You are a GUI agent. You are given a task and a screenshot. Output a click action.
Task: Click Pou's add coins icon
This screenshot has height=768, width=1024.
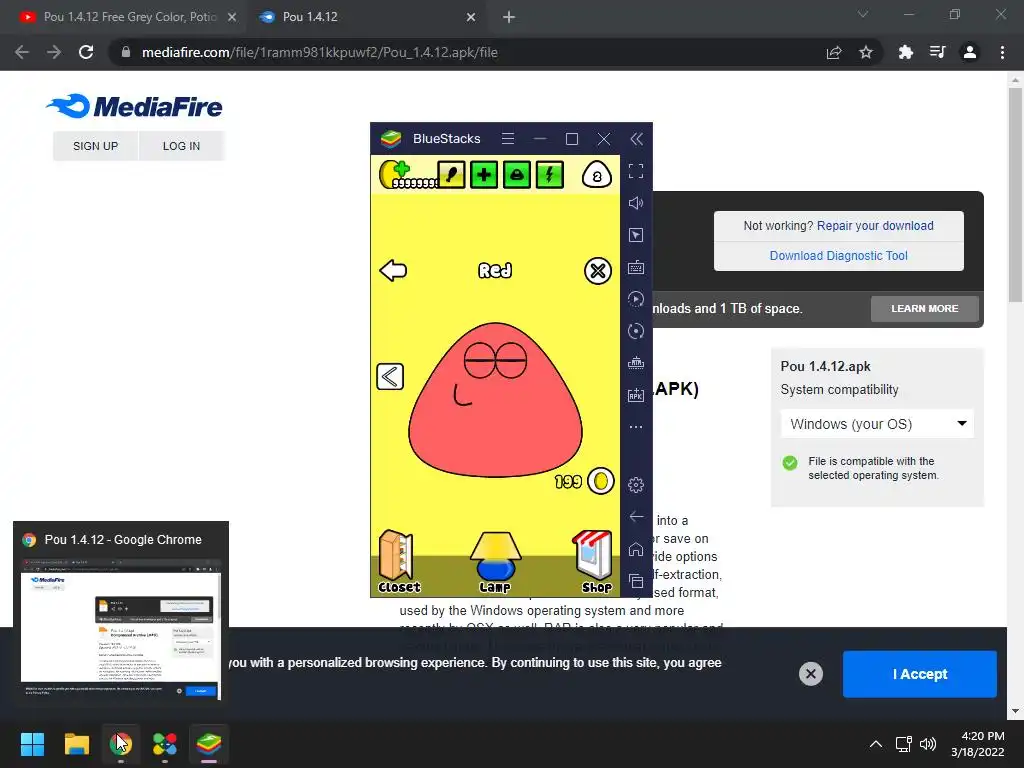(x=394, y=174)
